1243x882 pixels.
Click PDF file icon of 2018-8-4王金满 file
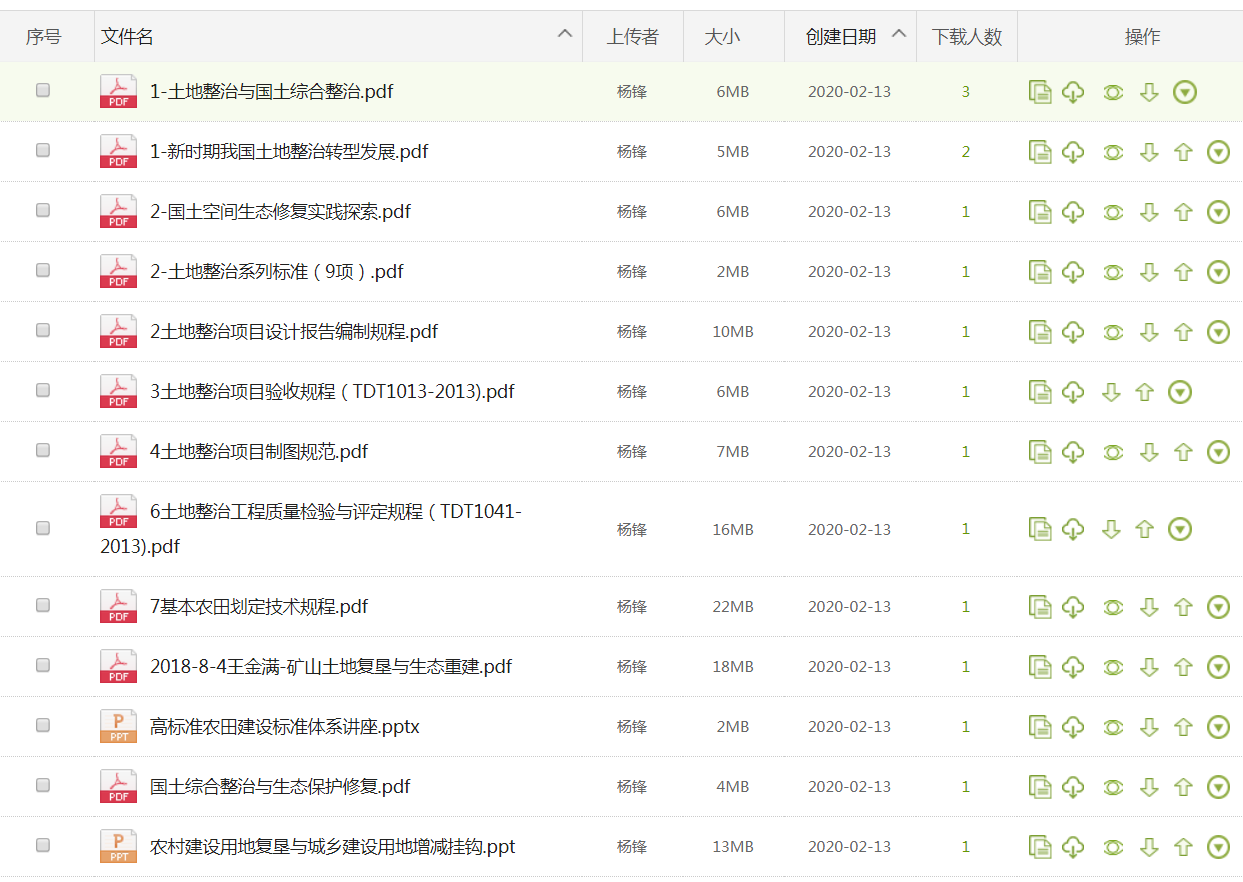119,667
